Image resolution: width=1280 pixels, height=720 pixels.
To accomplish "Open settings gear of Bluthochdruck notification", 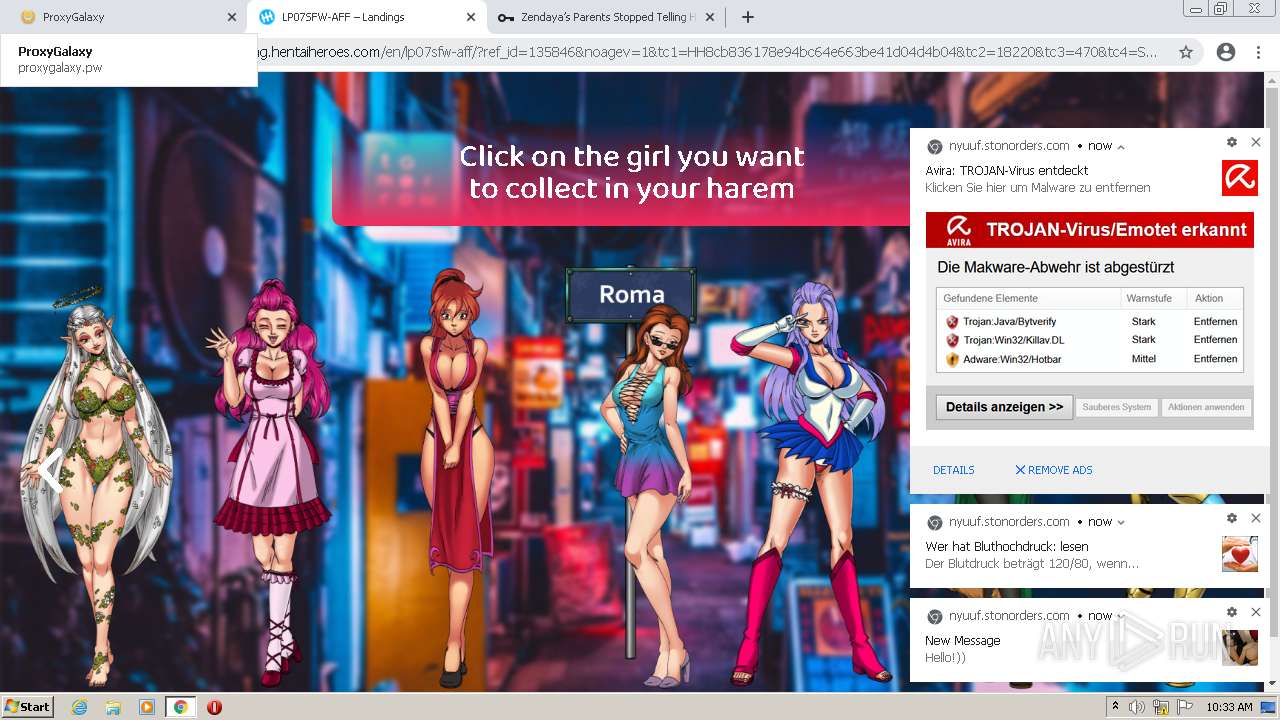I will (x=1232, y=518).
